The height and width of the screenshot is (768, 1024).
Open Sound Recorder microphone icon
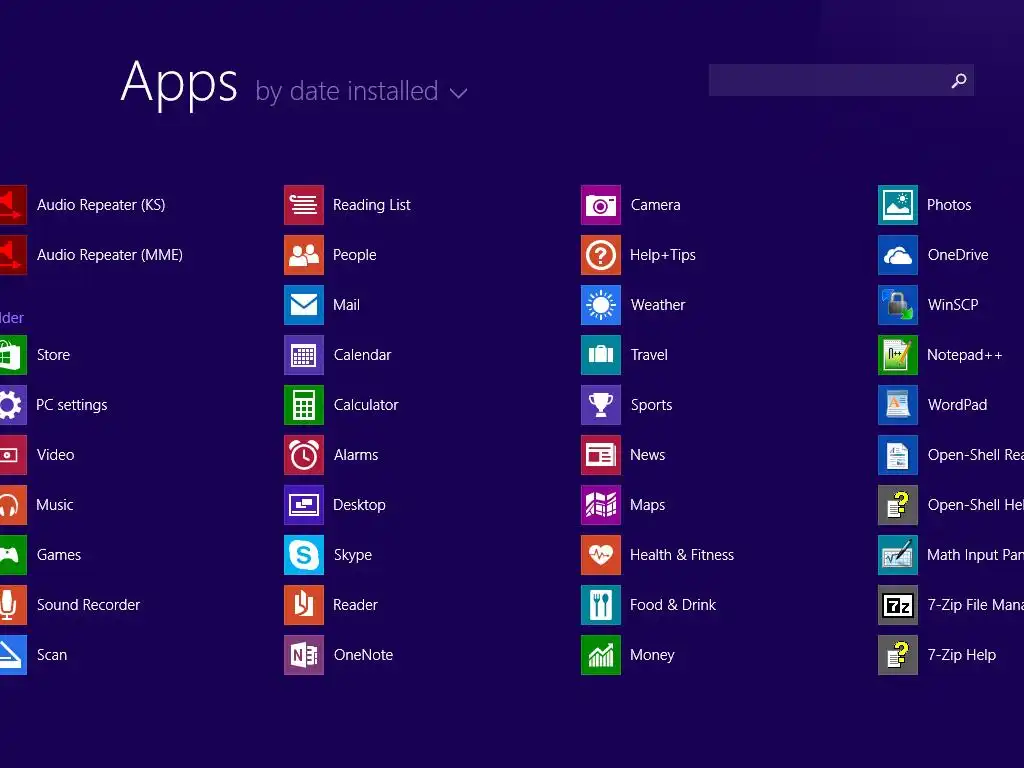13,605
